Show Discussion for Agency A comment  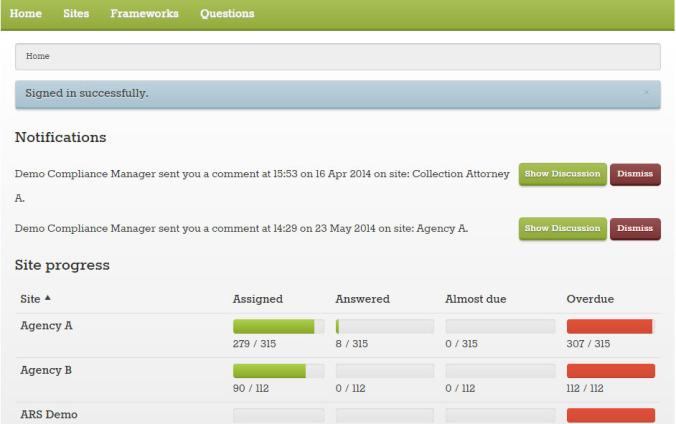(x=563, y=229)
